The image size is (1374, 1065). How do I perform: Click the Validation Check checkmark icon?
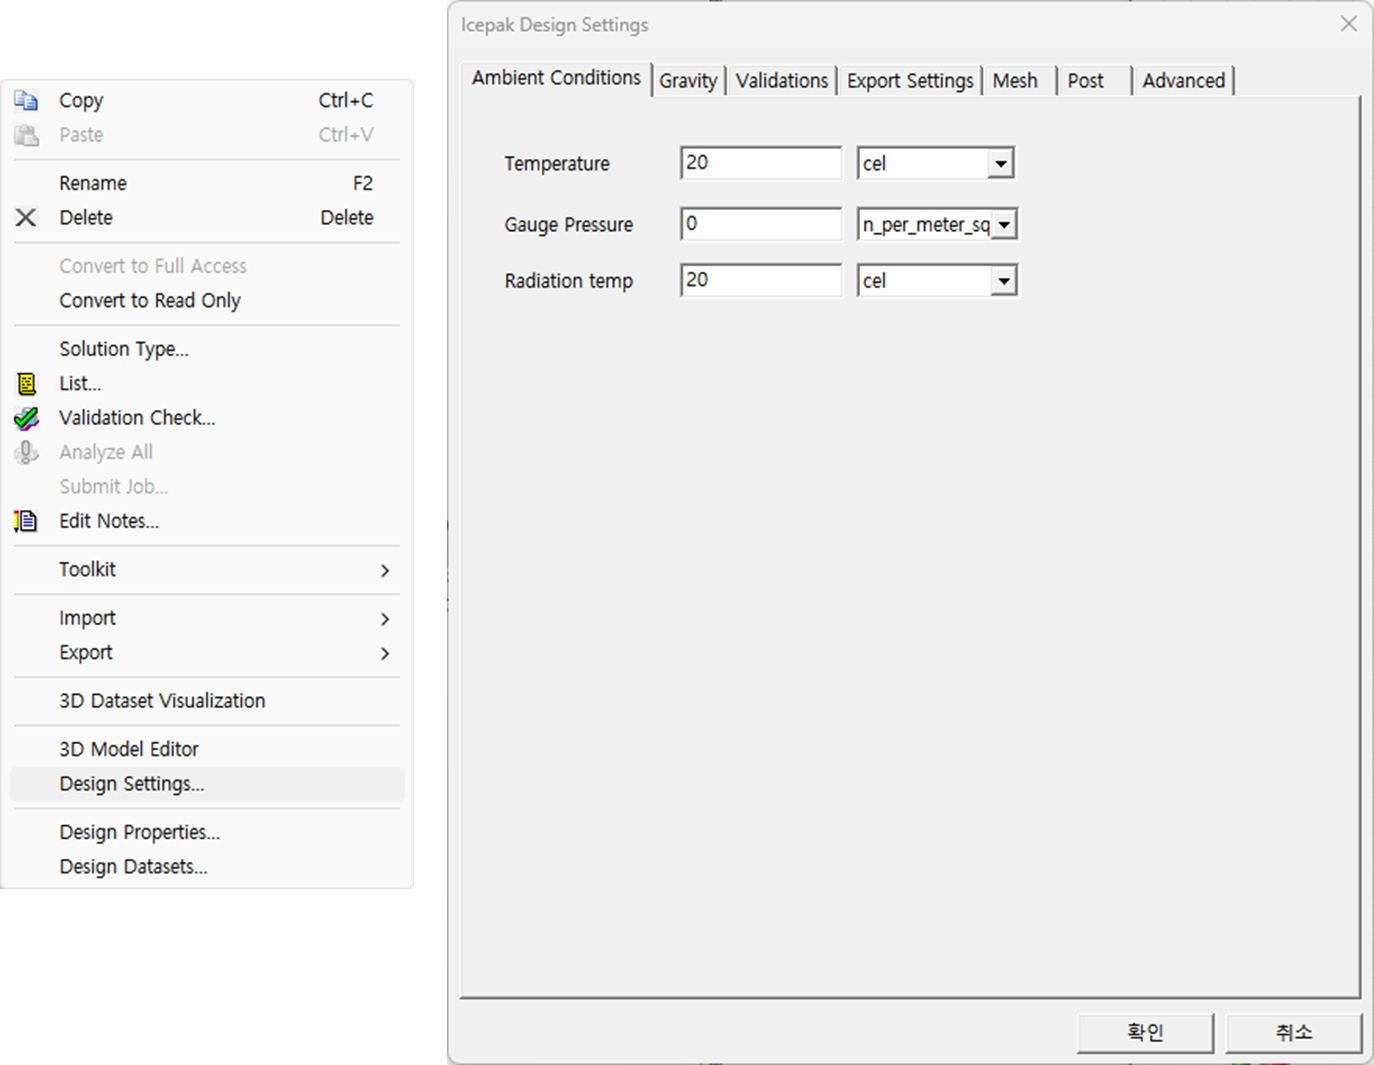(x=27, y=418)
